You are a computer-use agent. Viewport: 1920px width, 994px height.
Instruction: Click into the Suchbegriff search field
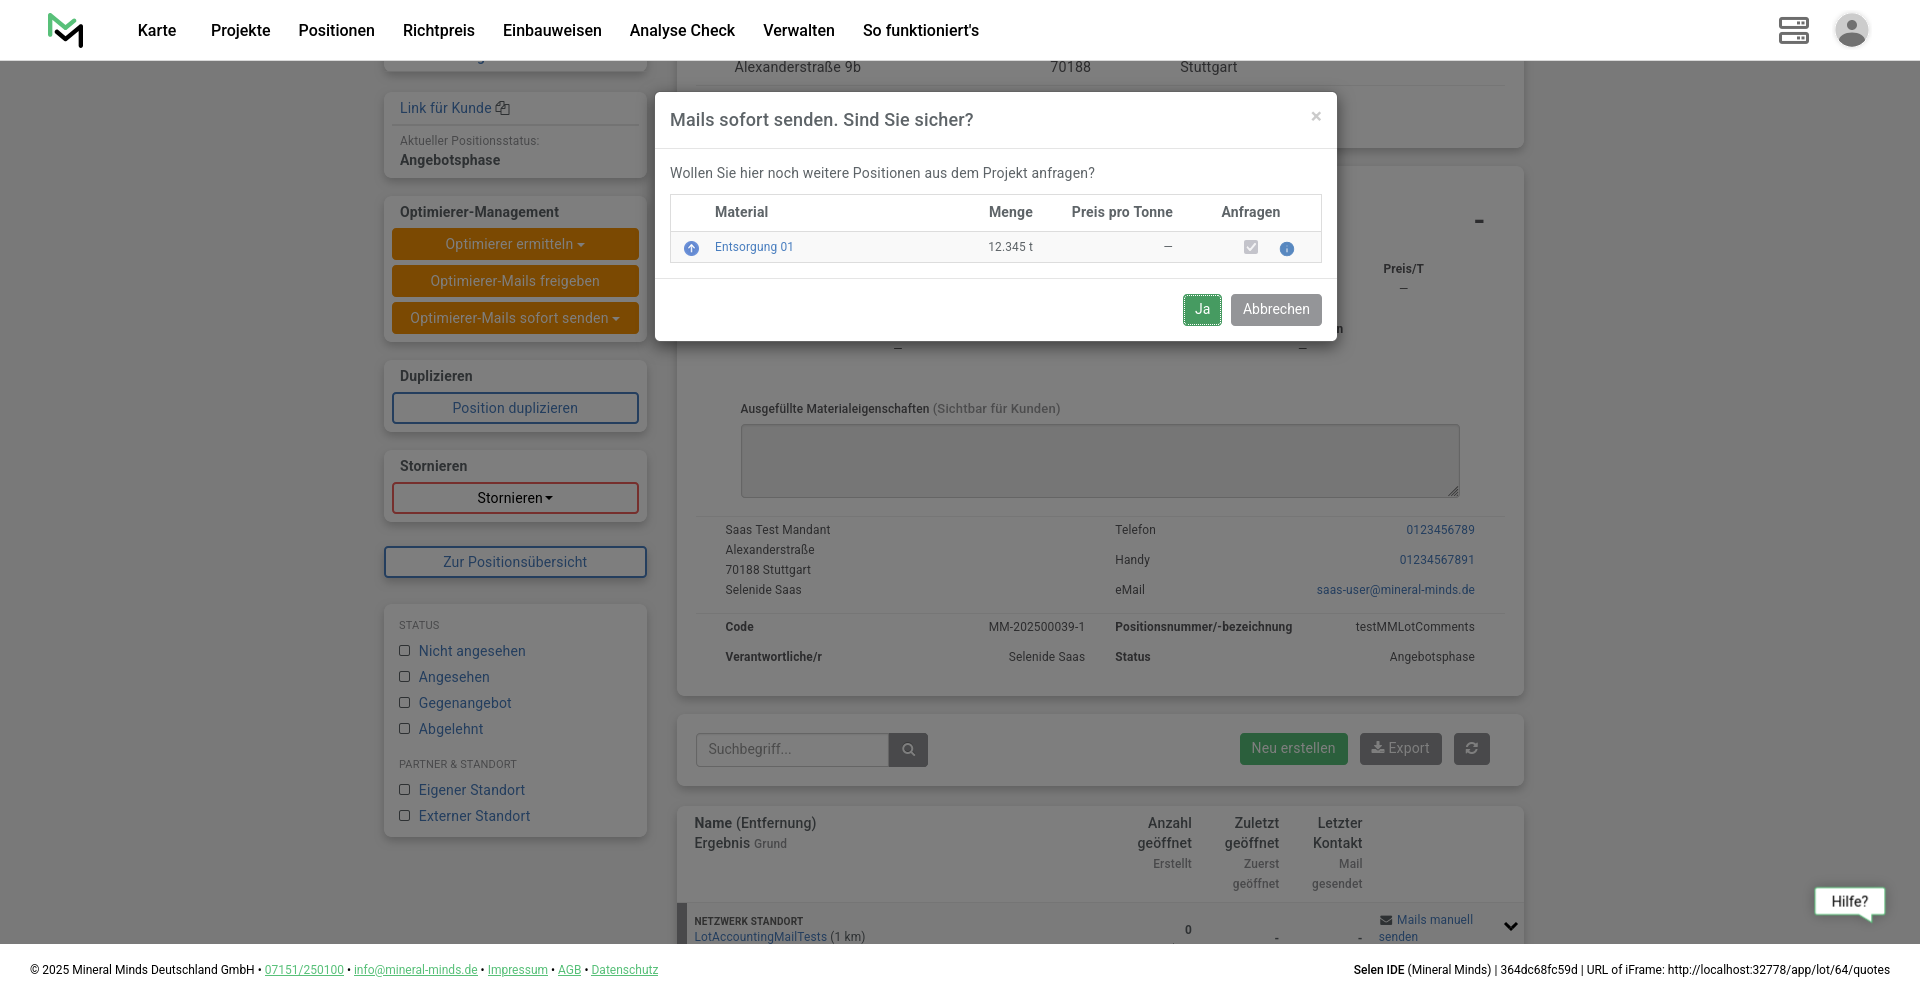click(791, 750)
